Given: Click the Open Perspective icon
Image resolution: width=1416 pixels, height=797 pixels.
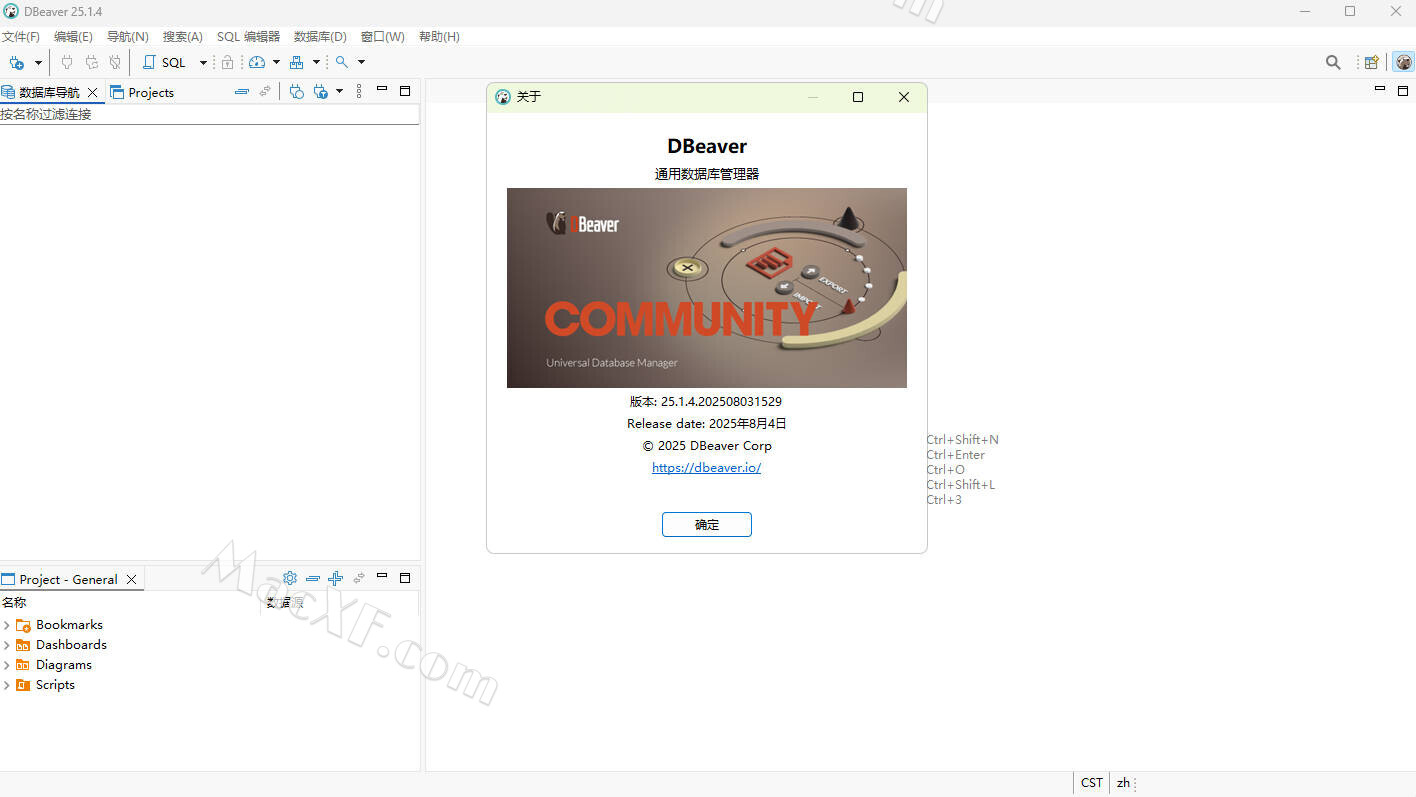Looking at the screenshot, I should 1372,62.
